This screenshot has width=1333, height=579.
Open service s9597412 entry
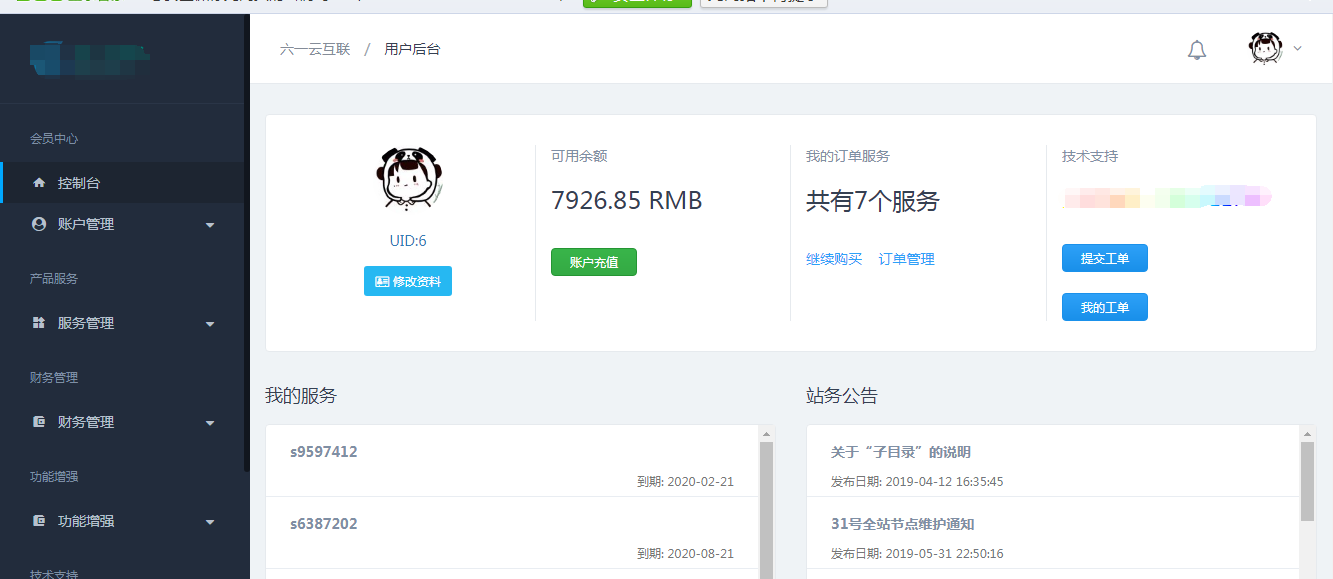point(324,452)
